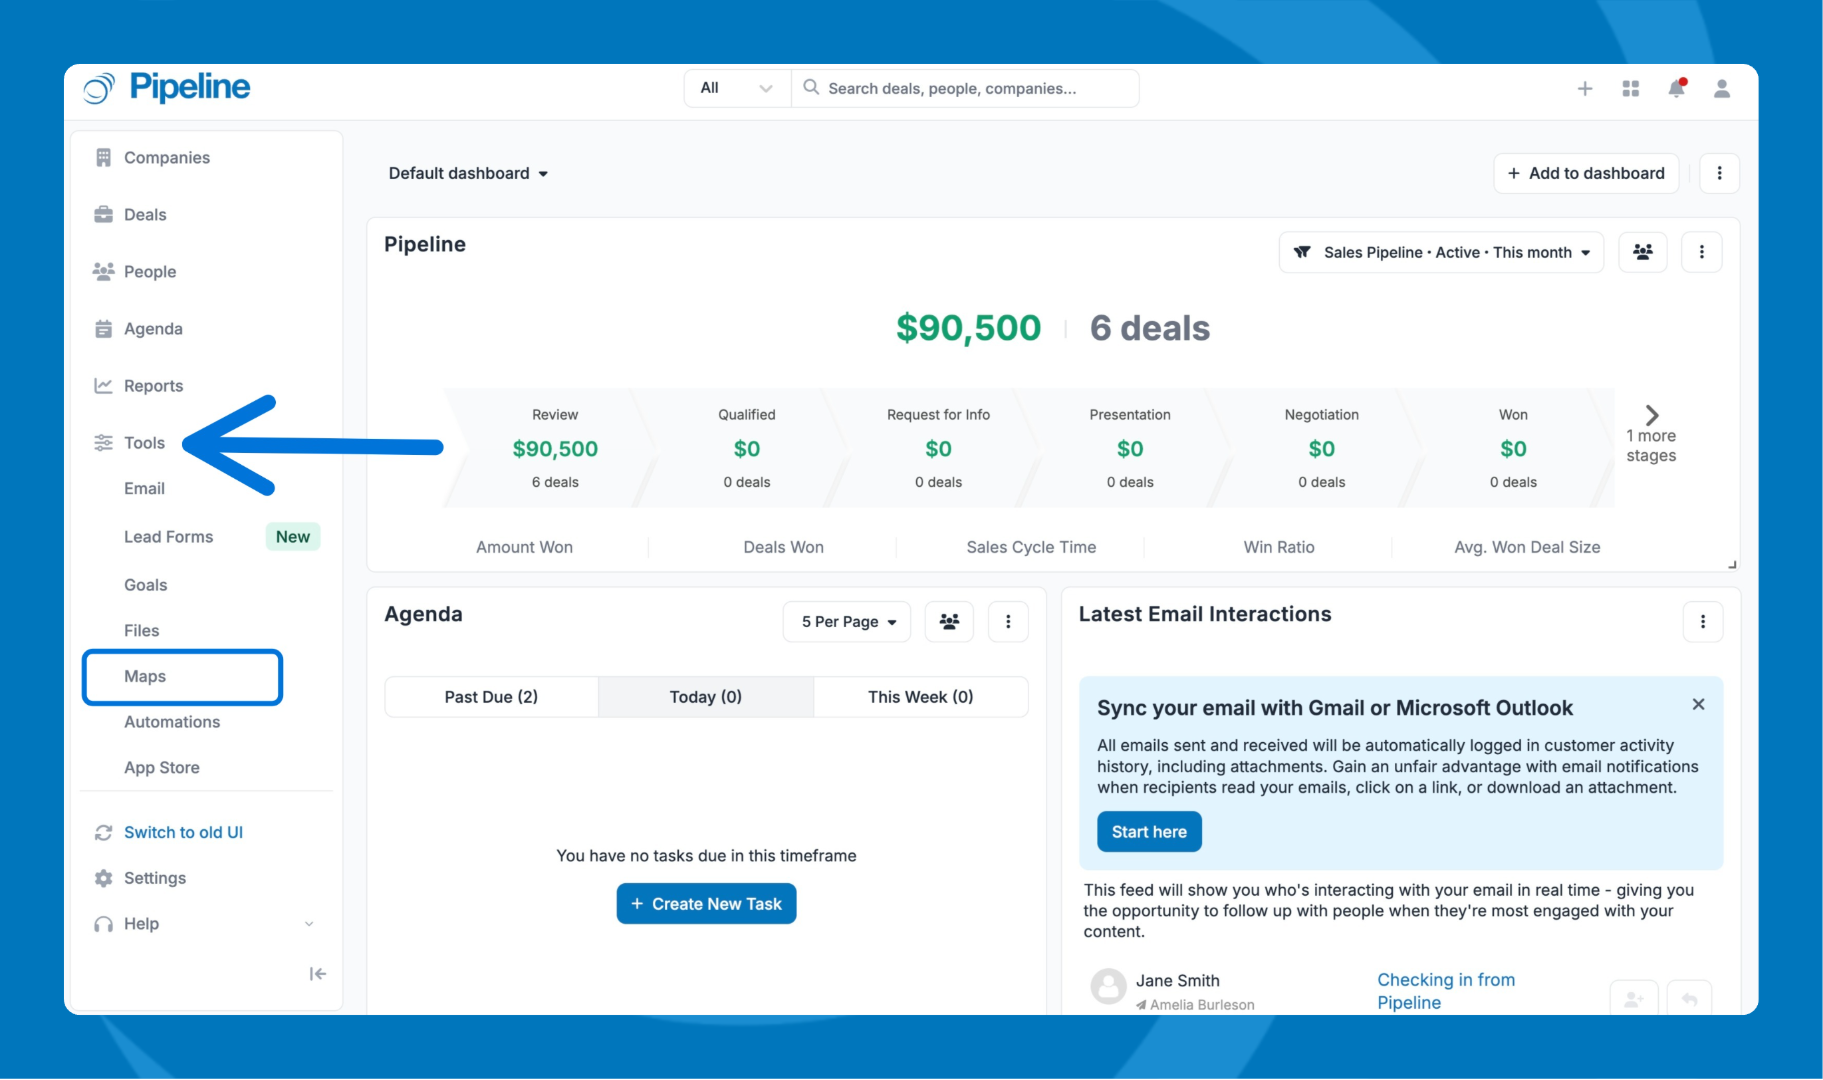Select the Today (0) tab

pyautogui.click(x=706, y=697)
